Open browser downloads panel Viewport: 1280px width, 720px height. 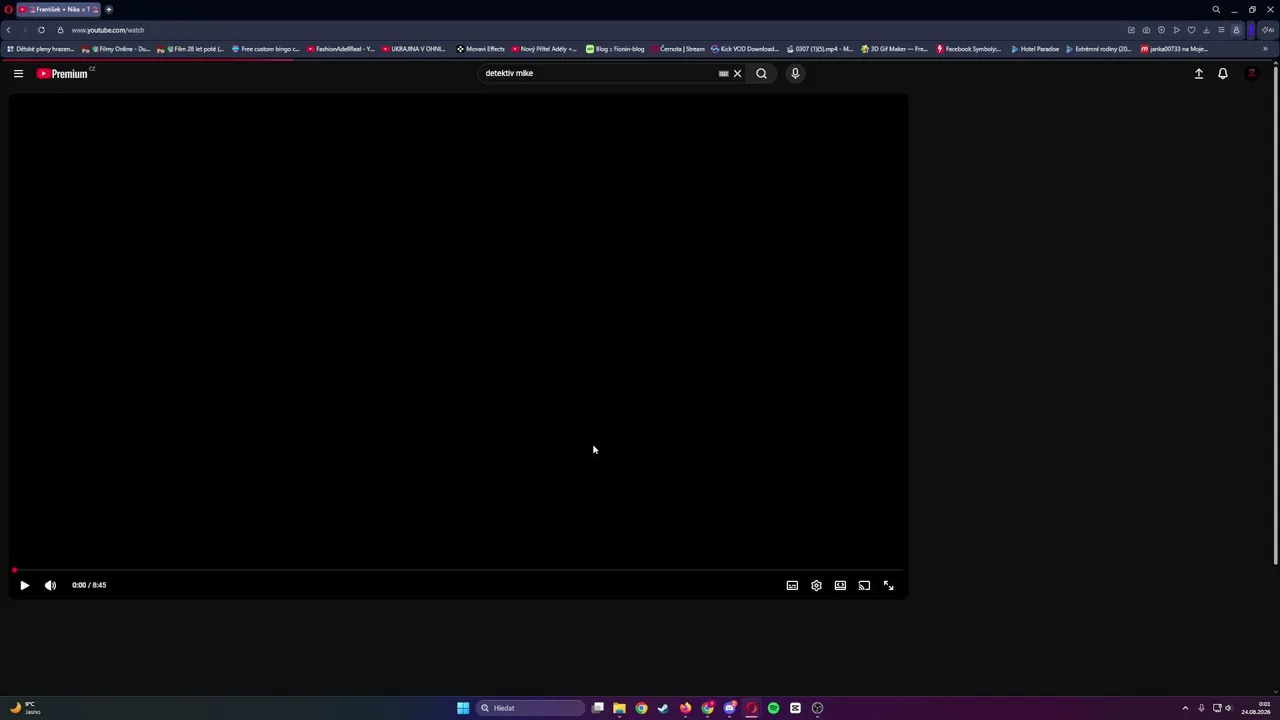tap(1206, 30)
